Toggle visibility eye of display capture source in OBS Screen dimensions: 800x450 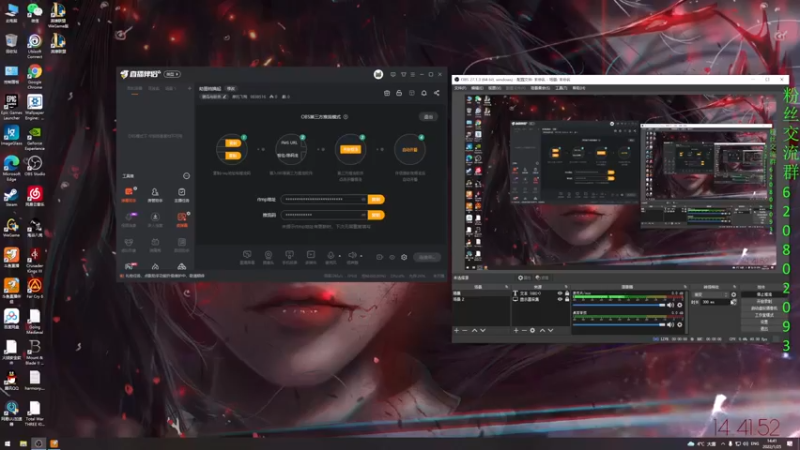(560, 299)
